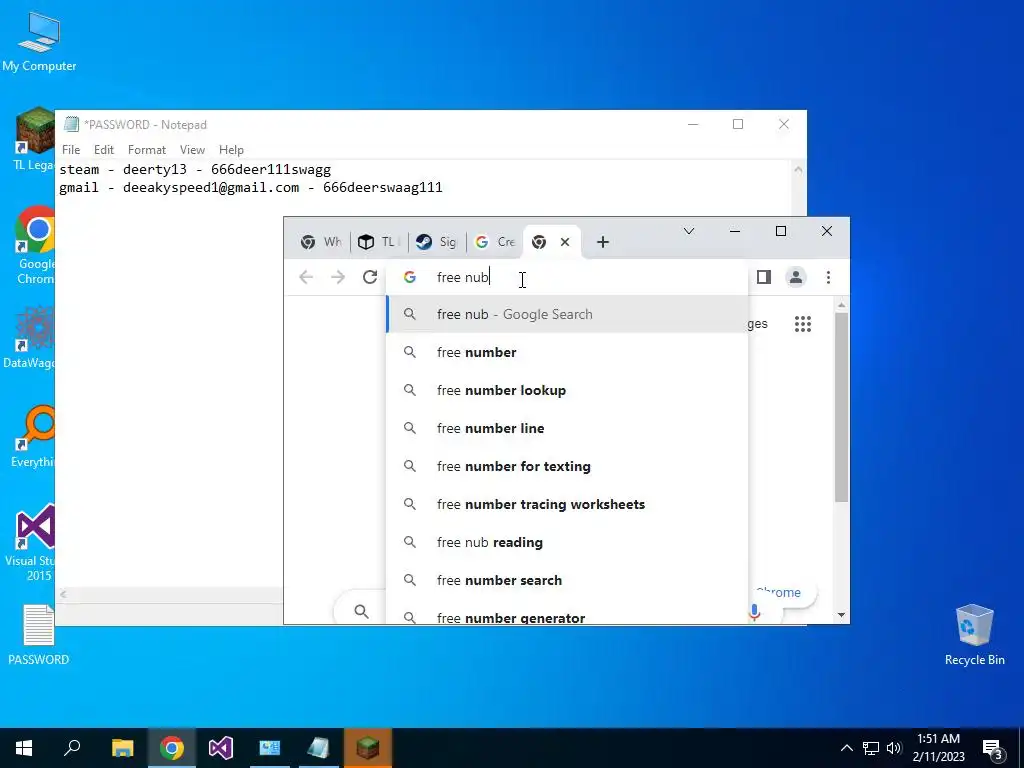1024x768 pixels.
Task: Click Windows Start button
Action: pyautogui.click(x=24, y=748)
